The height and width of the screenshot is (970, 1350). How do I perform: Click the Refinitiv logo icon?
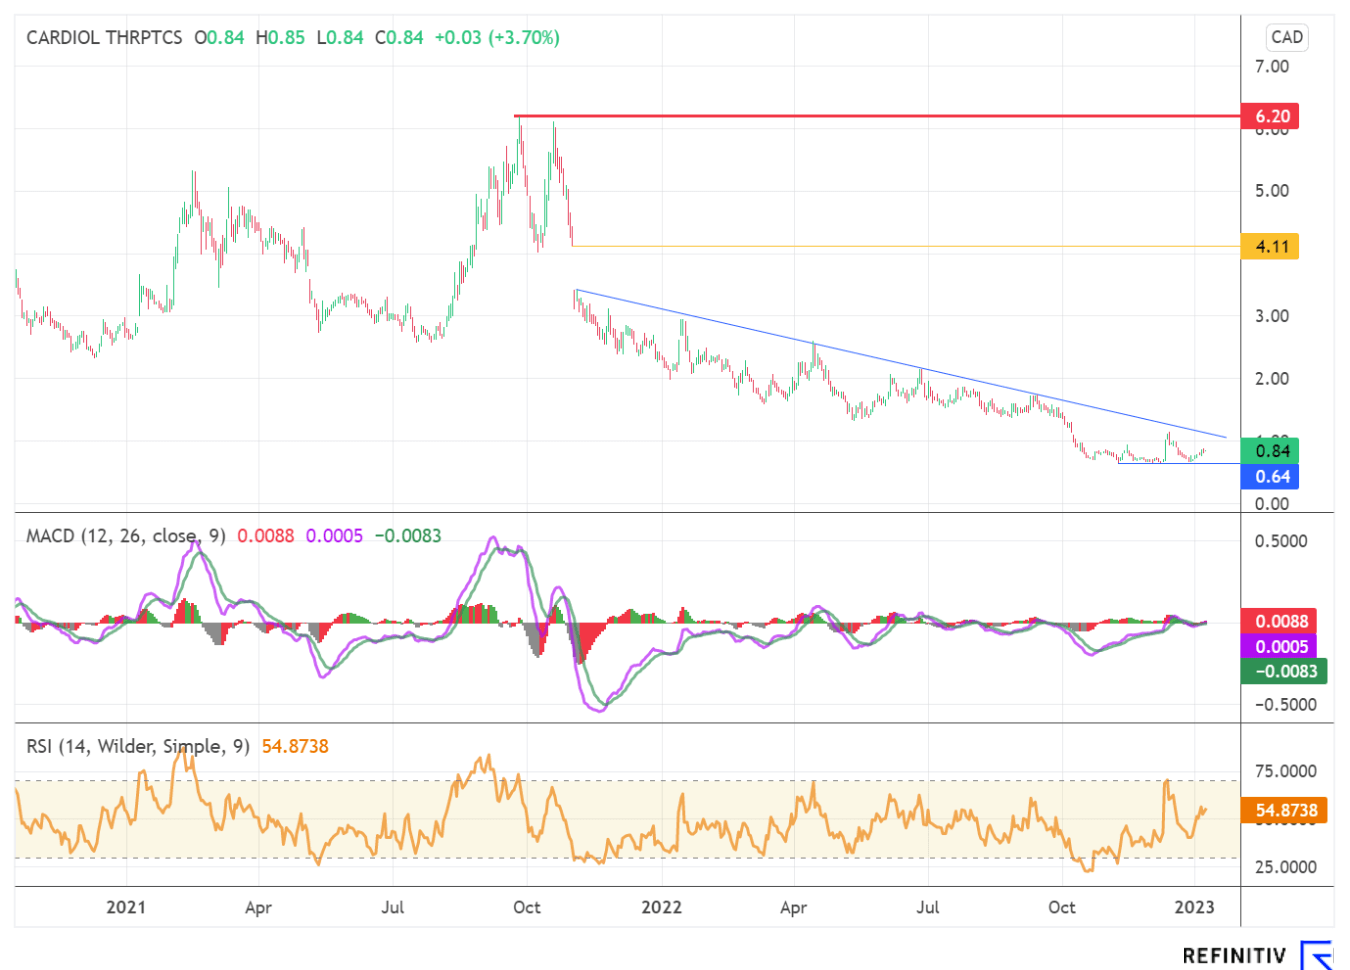click(1316, 954)
